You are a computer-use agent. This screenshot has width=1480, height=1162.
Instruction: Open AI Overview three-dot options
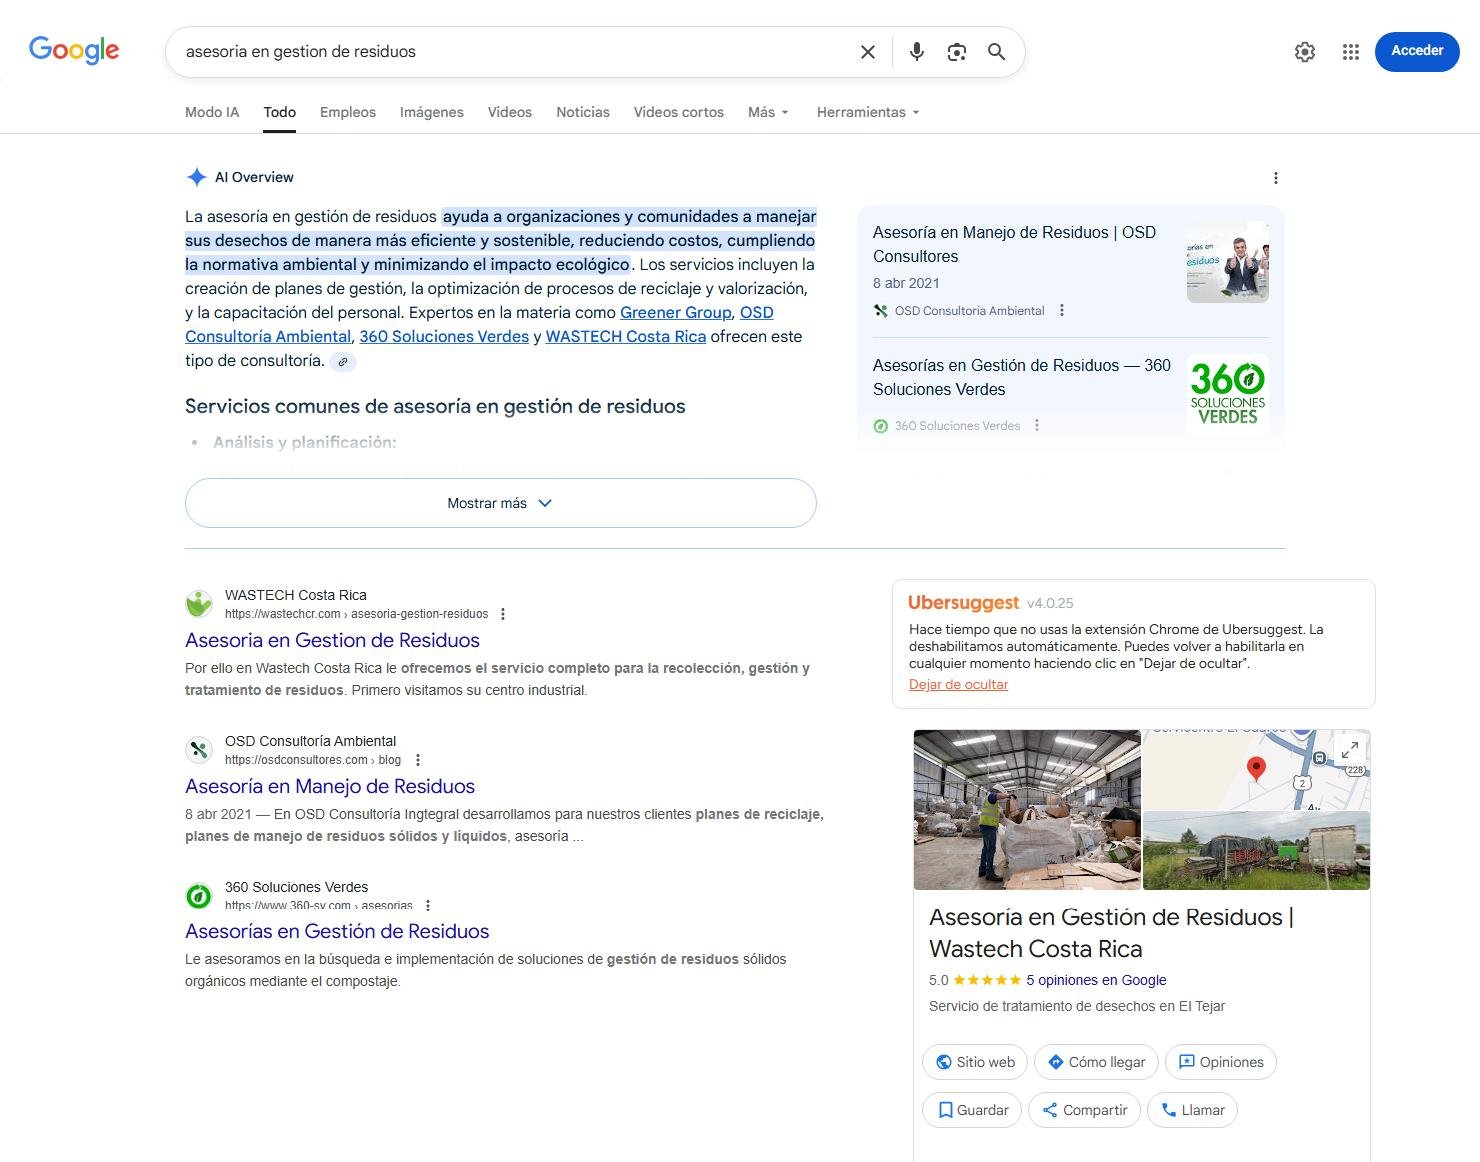pos(1275,178)
